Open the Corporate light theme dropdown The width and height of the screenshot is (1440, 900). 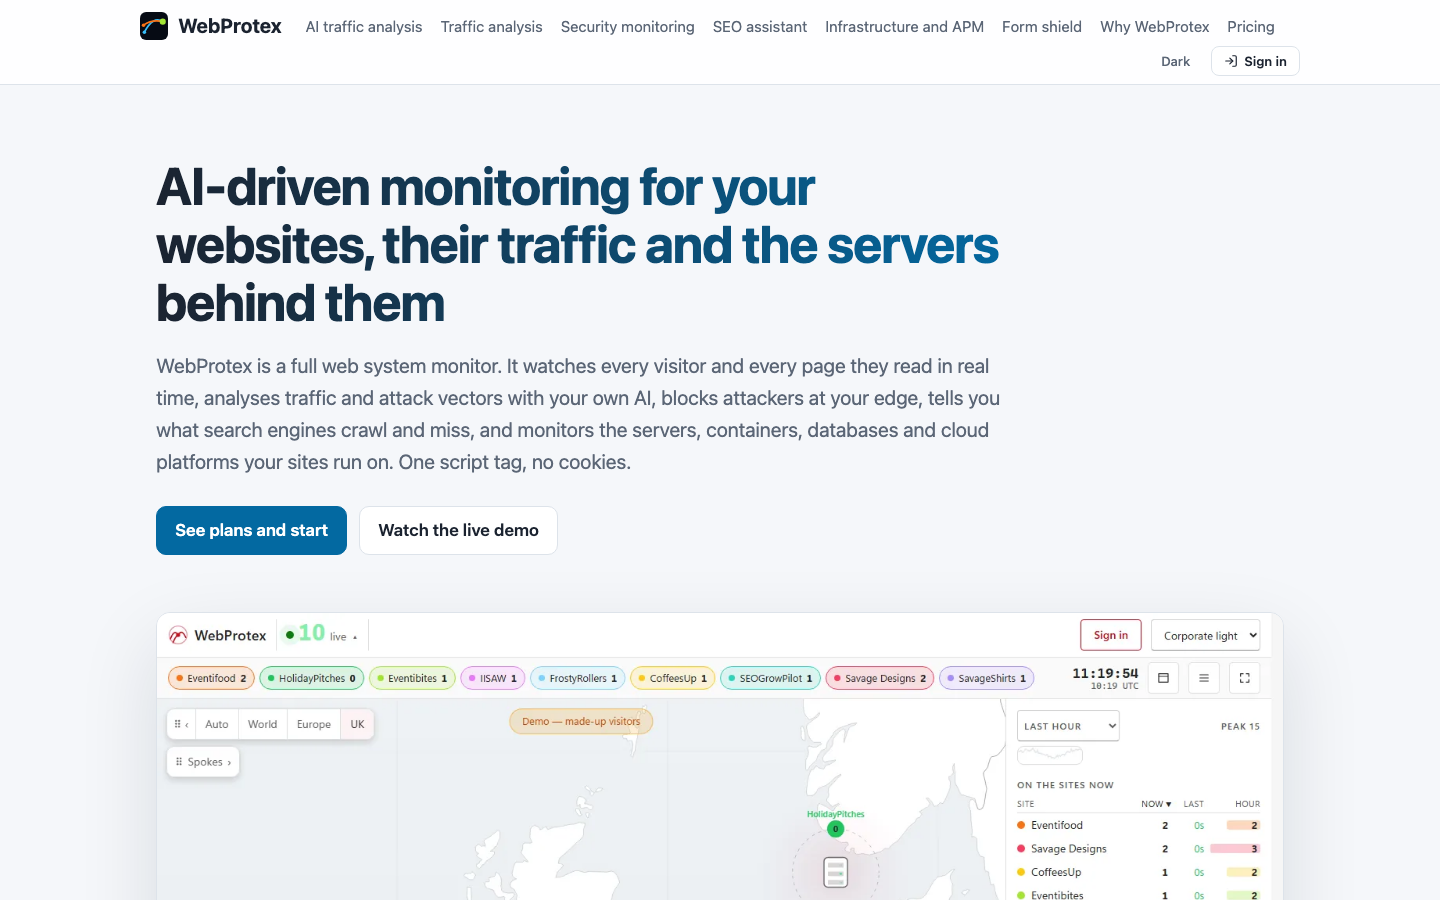pyautogui.click(x=1205, y=635)
